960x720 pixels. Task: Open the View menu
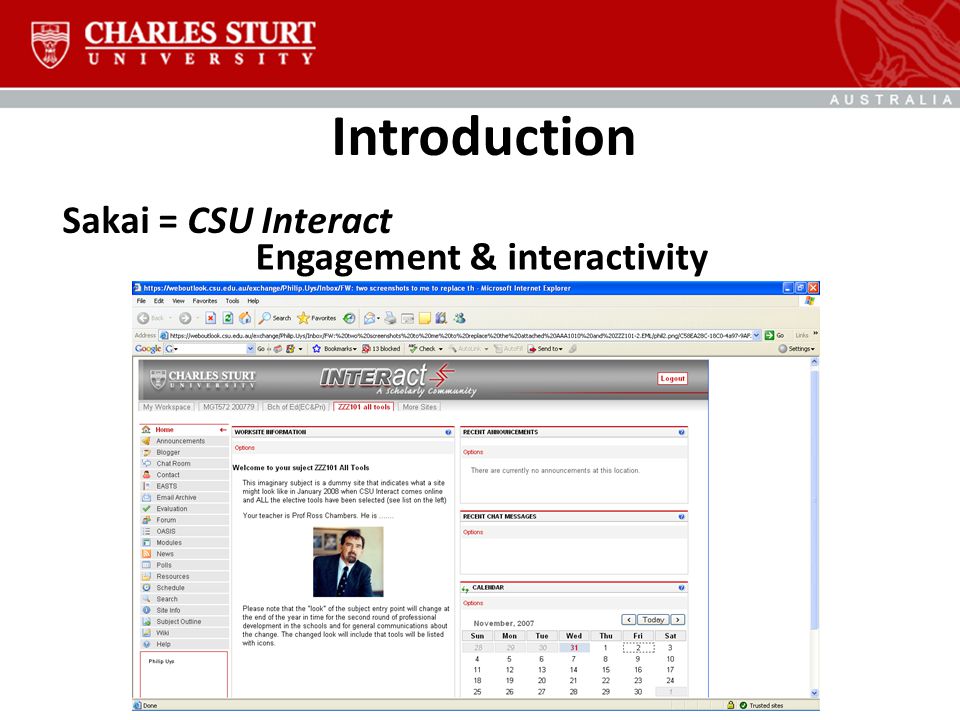click(x=178, y=301)
